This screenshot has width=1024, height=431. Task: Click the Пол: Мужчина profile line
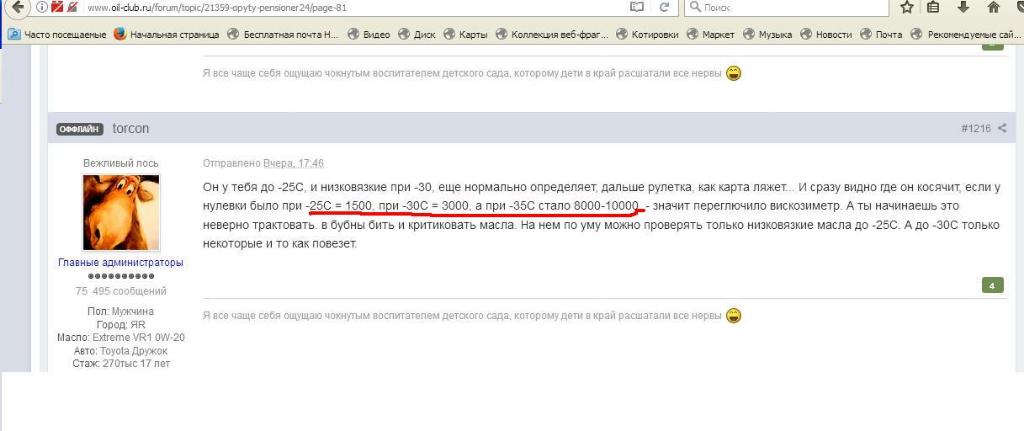[121, 311]
